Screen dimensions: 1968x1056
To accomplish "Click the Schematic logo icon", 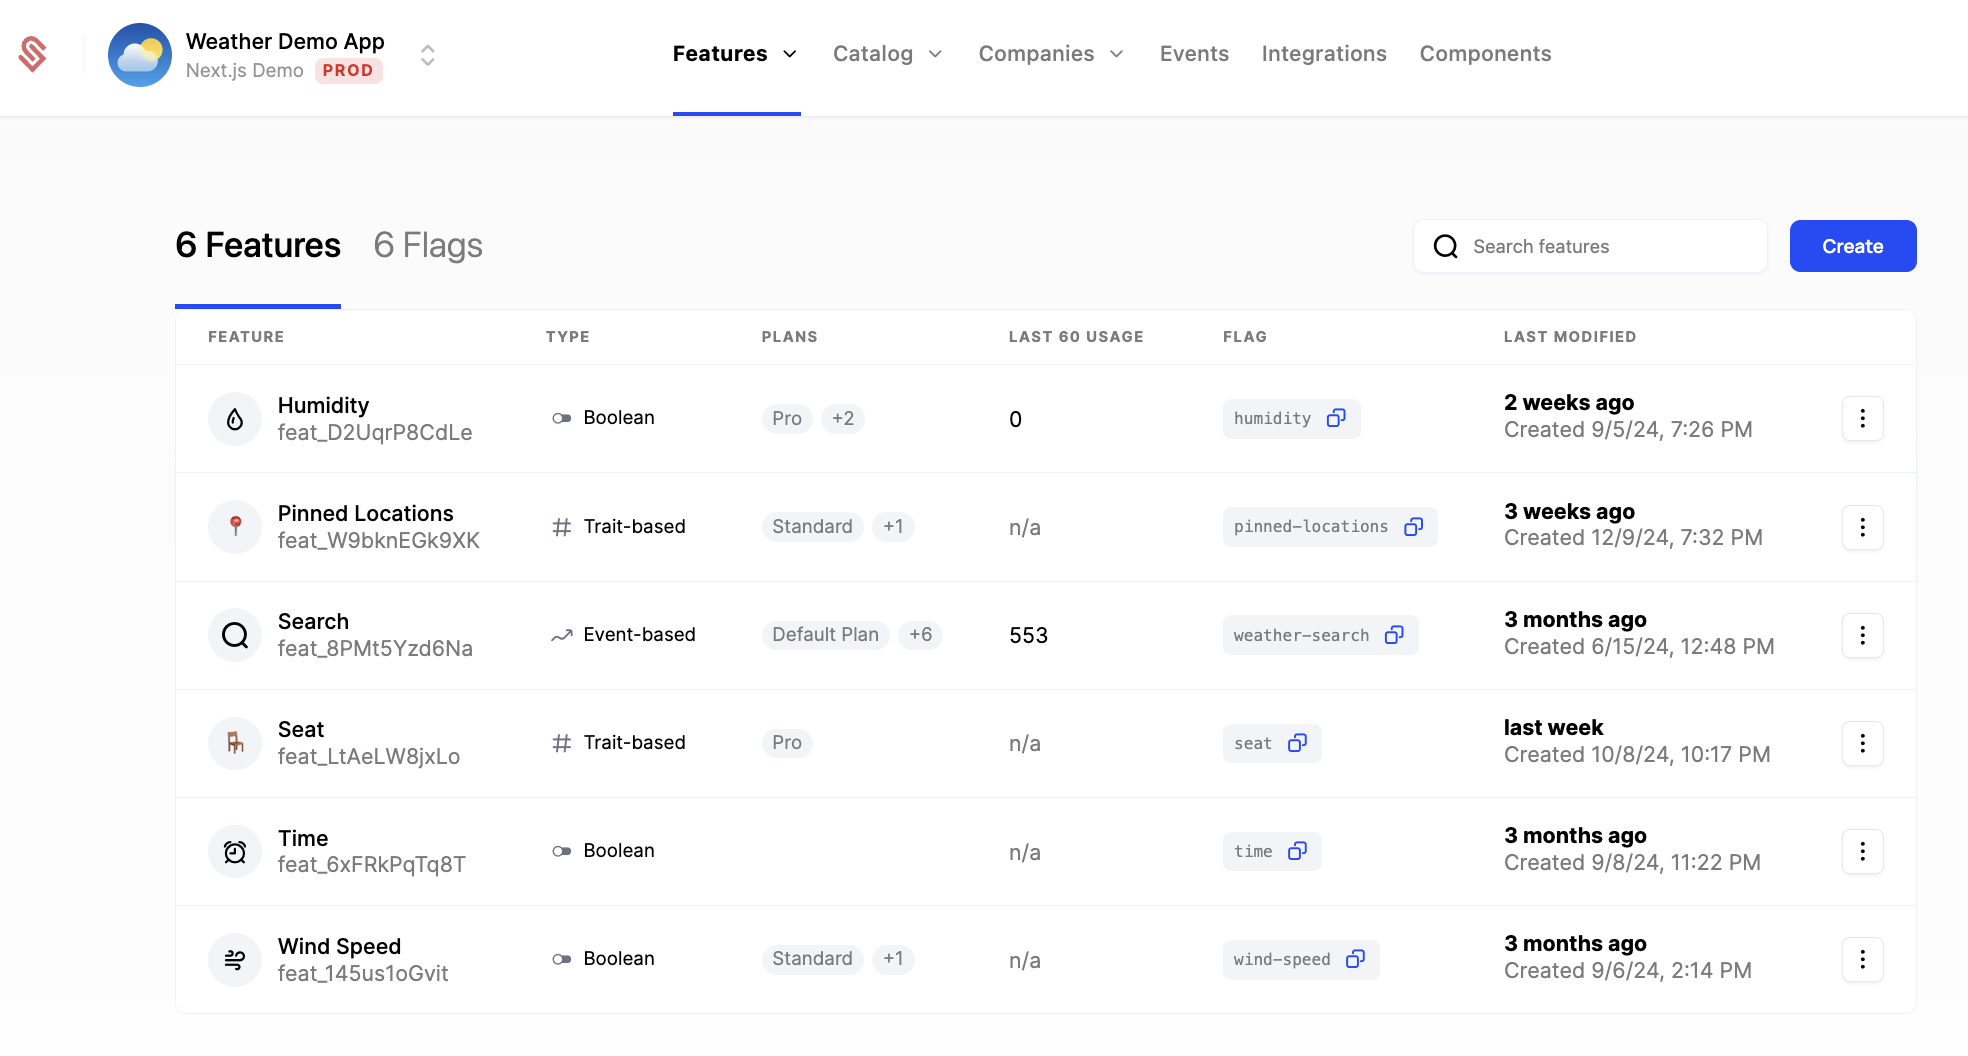I will pos(33,55).
